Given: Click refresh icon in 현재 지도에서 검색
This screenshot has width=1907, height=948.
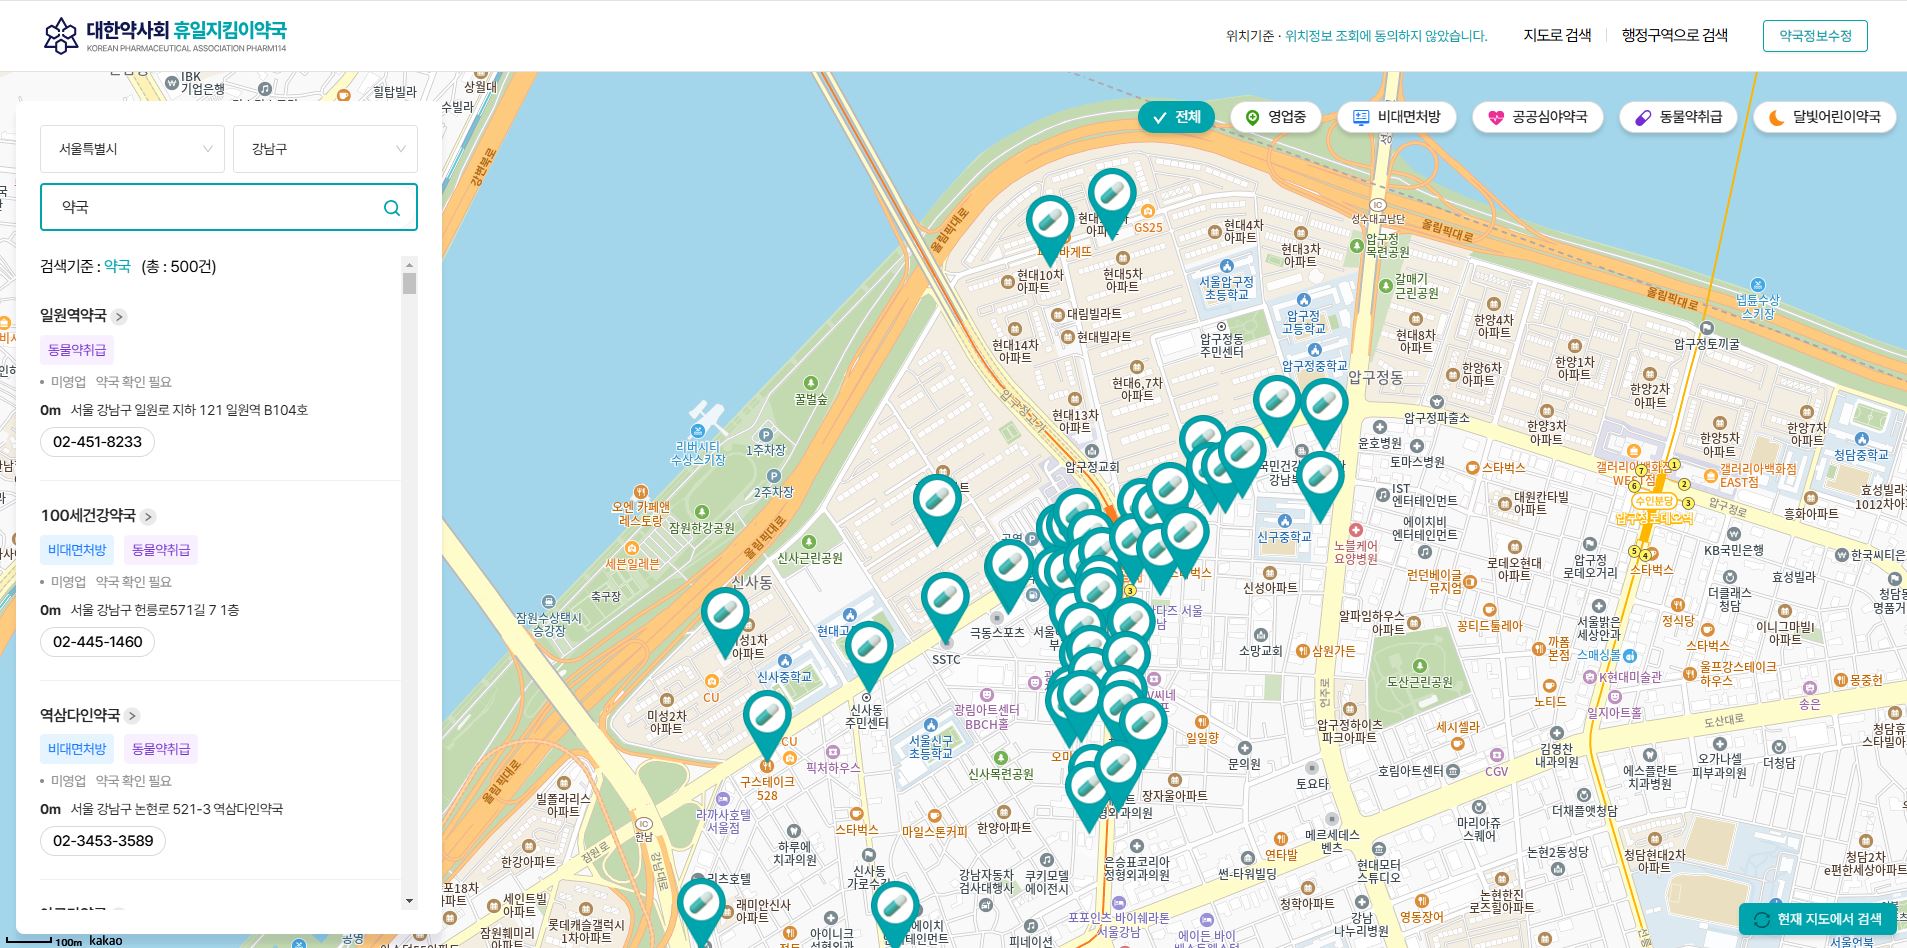Looking at the screenshot, I should [1761, 920].
